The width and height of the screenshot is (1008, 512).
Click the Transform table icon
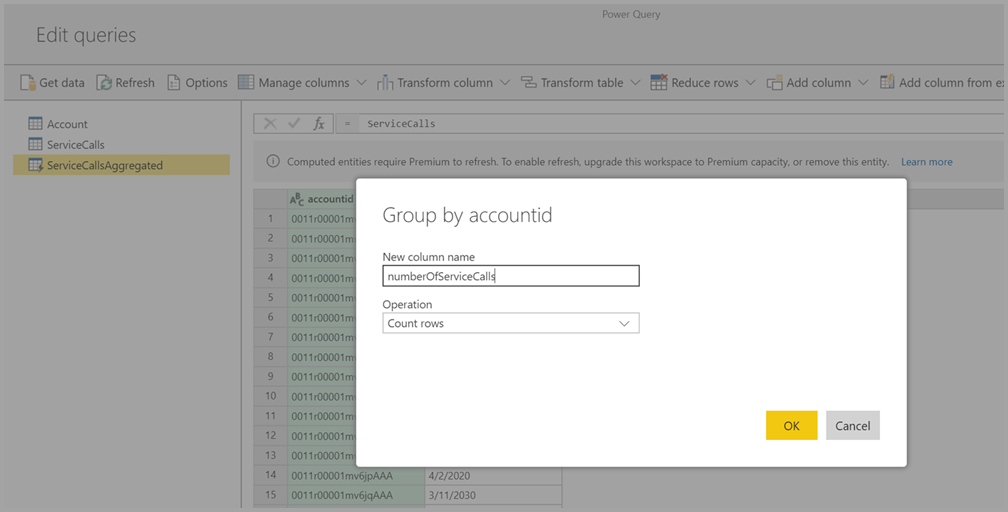(x=529, y=83)
